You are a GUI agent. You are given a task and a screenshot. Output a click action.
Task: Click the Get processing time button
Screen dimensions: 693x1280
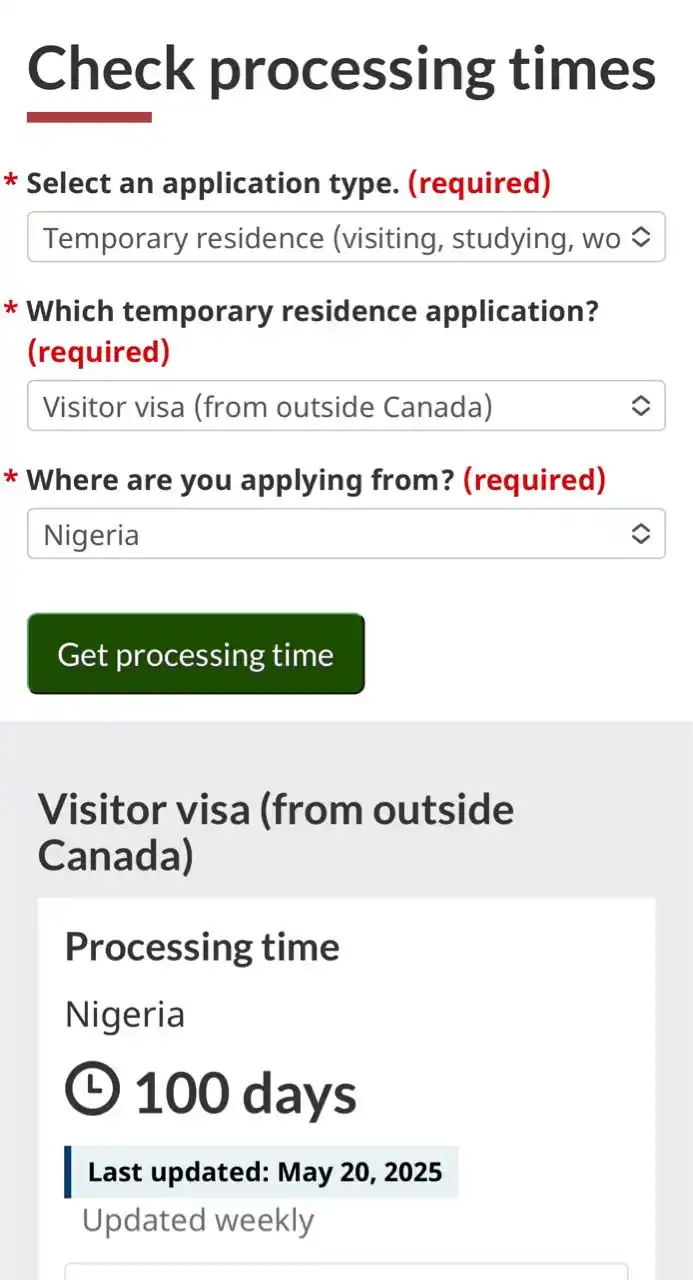click(x=196, y=654)
